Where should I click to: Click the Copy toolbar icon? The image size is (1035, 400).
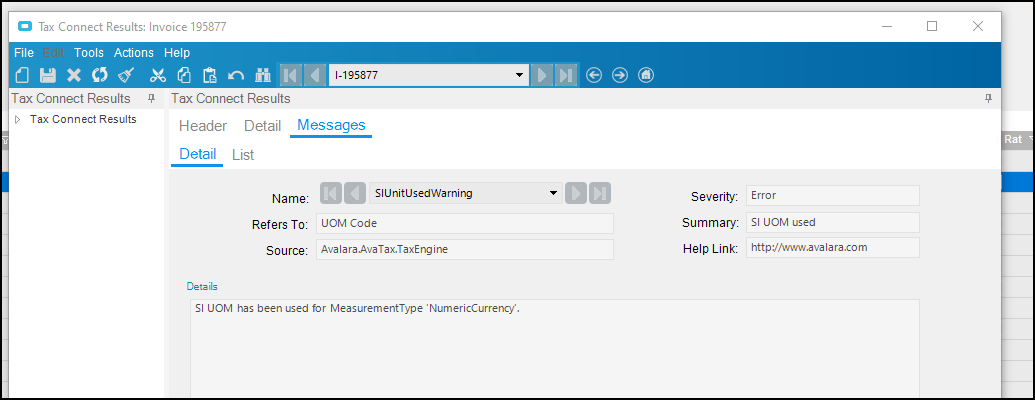184,75
